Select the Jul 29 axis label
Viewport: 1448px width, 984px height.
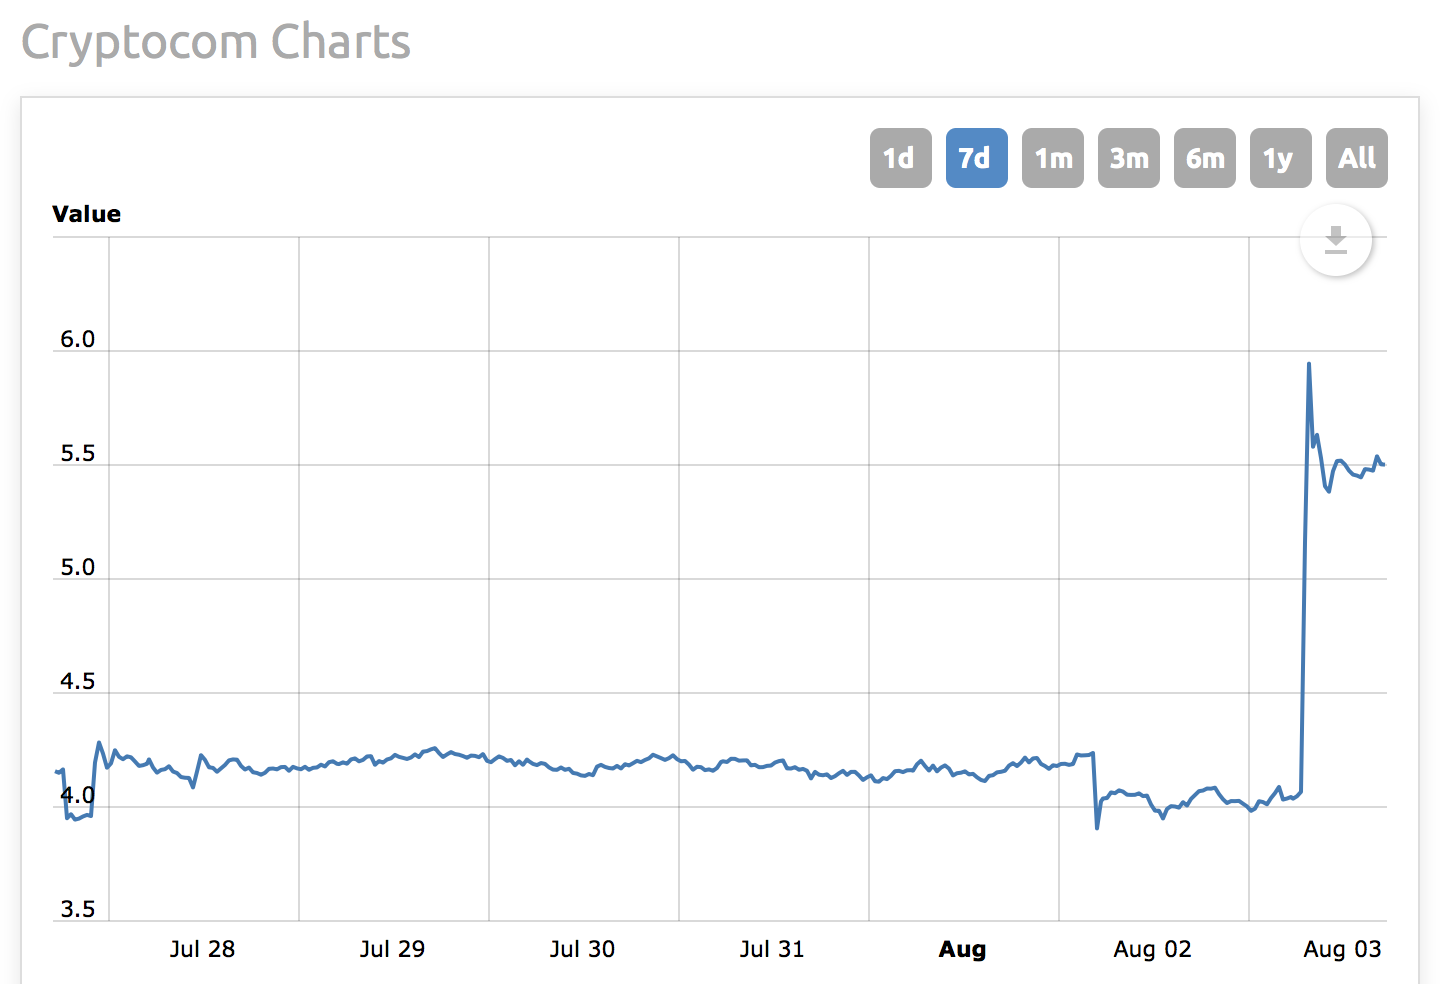pyautogui.click(x=392, y=949)
